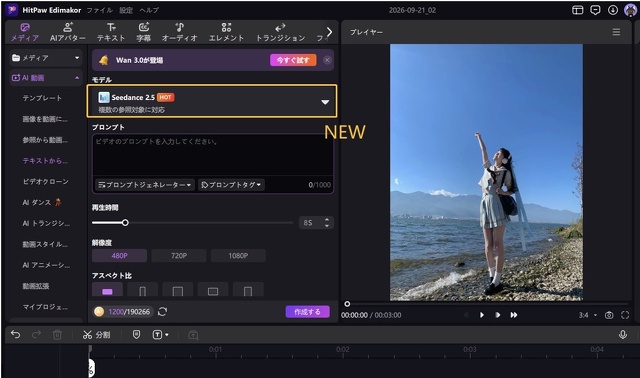Image resolution: width=640 pixels, height=378 pixels.
Task: Click the prompt text input field
Action: coord(212,155)
